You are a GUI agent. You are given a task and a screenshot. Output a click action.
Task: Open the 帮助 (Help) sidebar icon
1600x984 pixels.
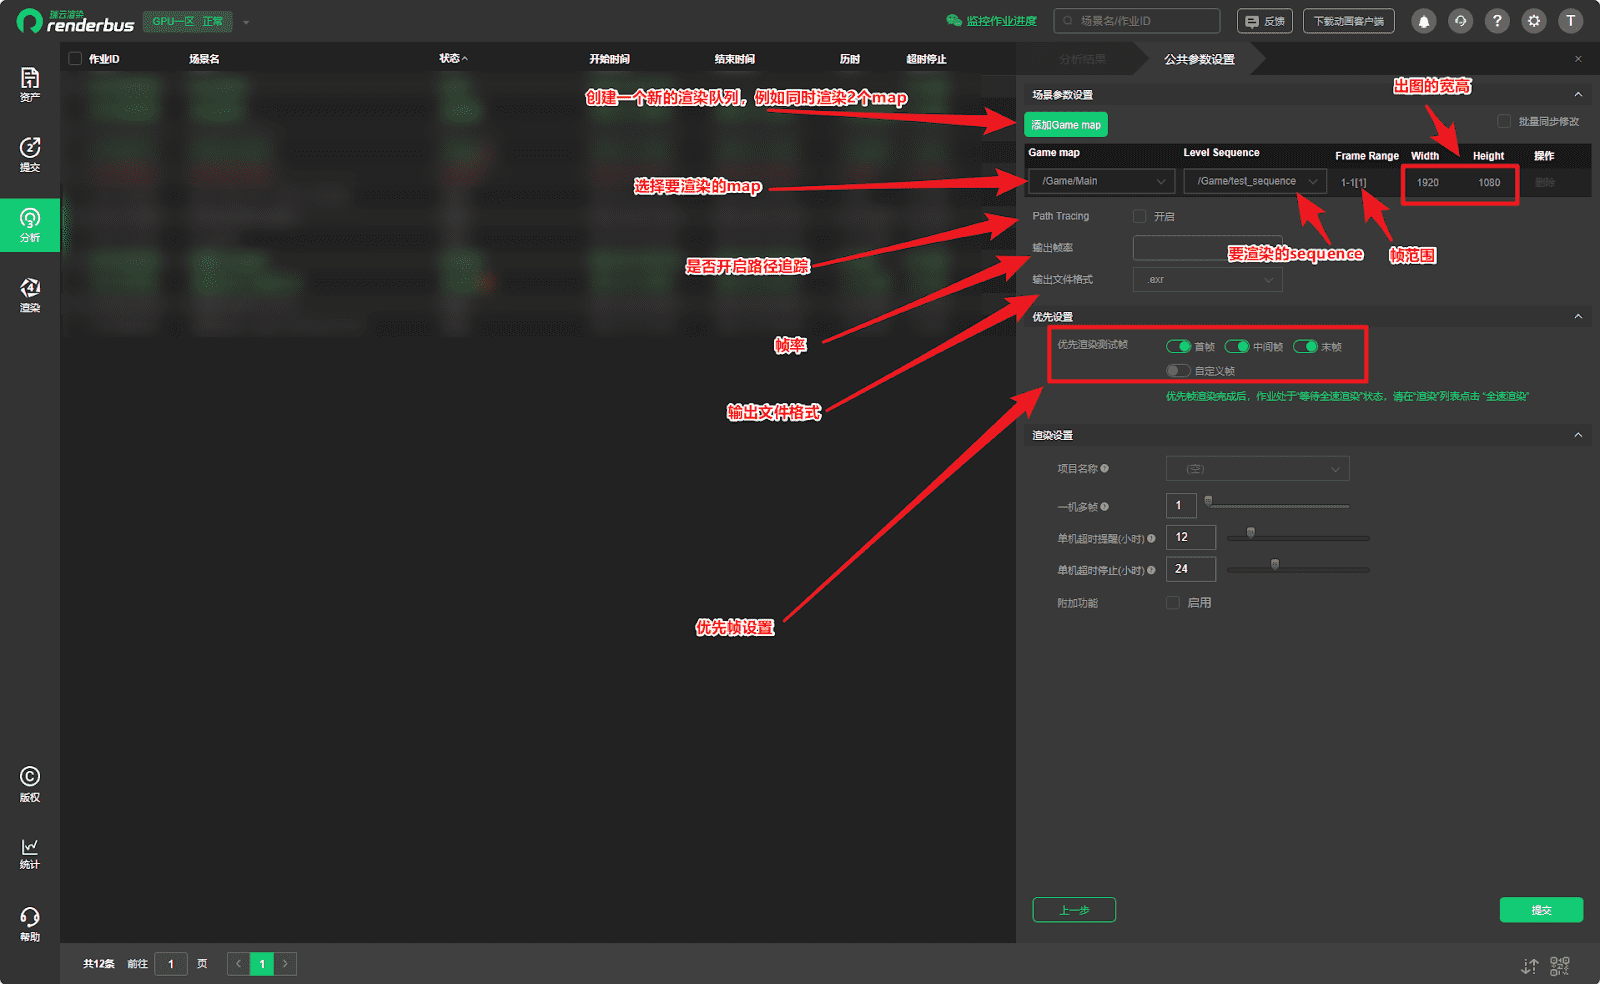[30, 924]
